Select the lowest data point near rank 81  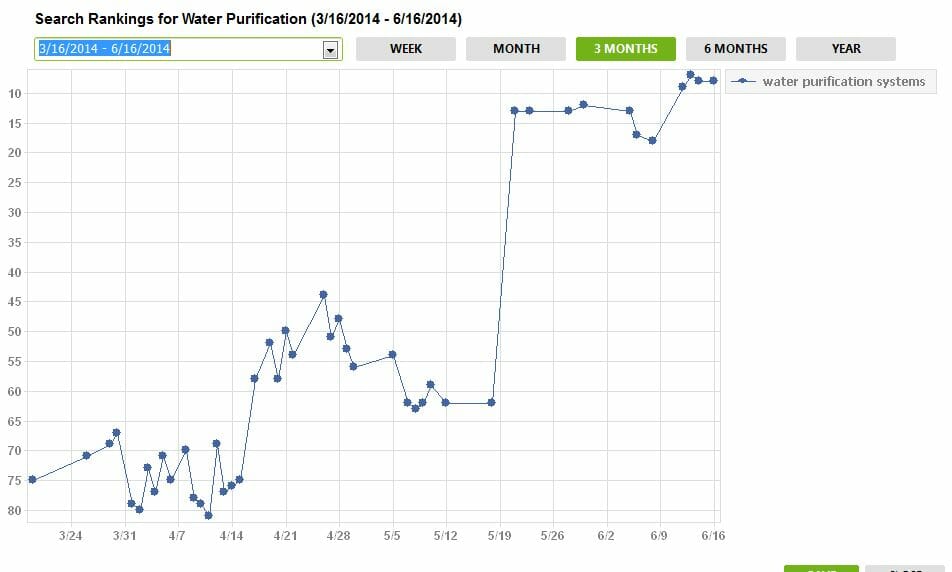click(208, 516)
